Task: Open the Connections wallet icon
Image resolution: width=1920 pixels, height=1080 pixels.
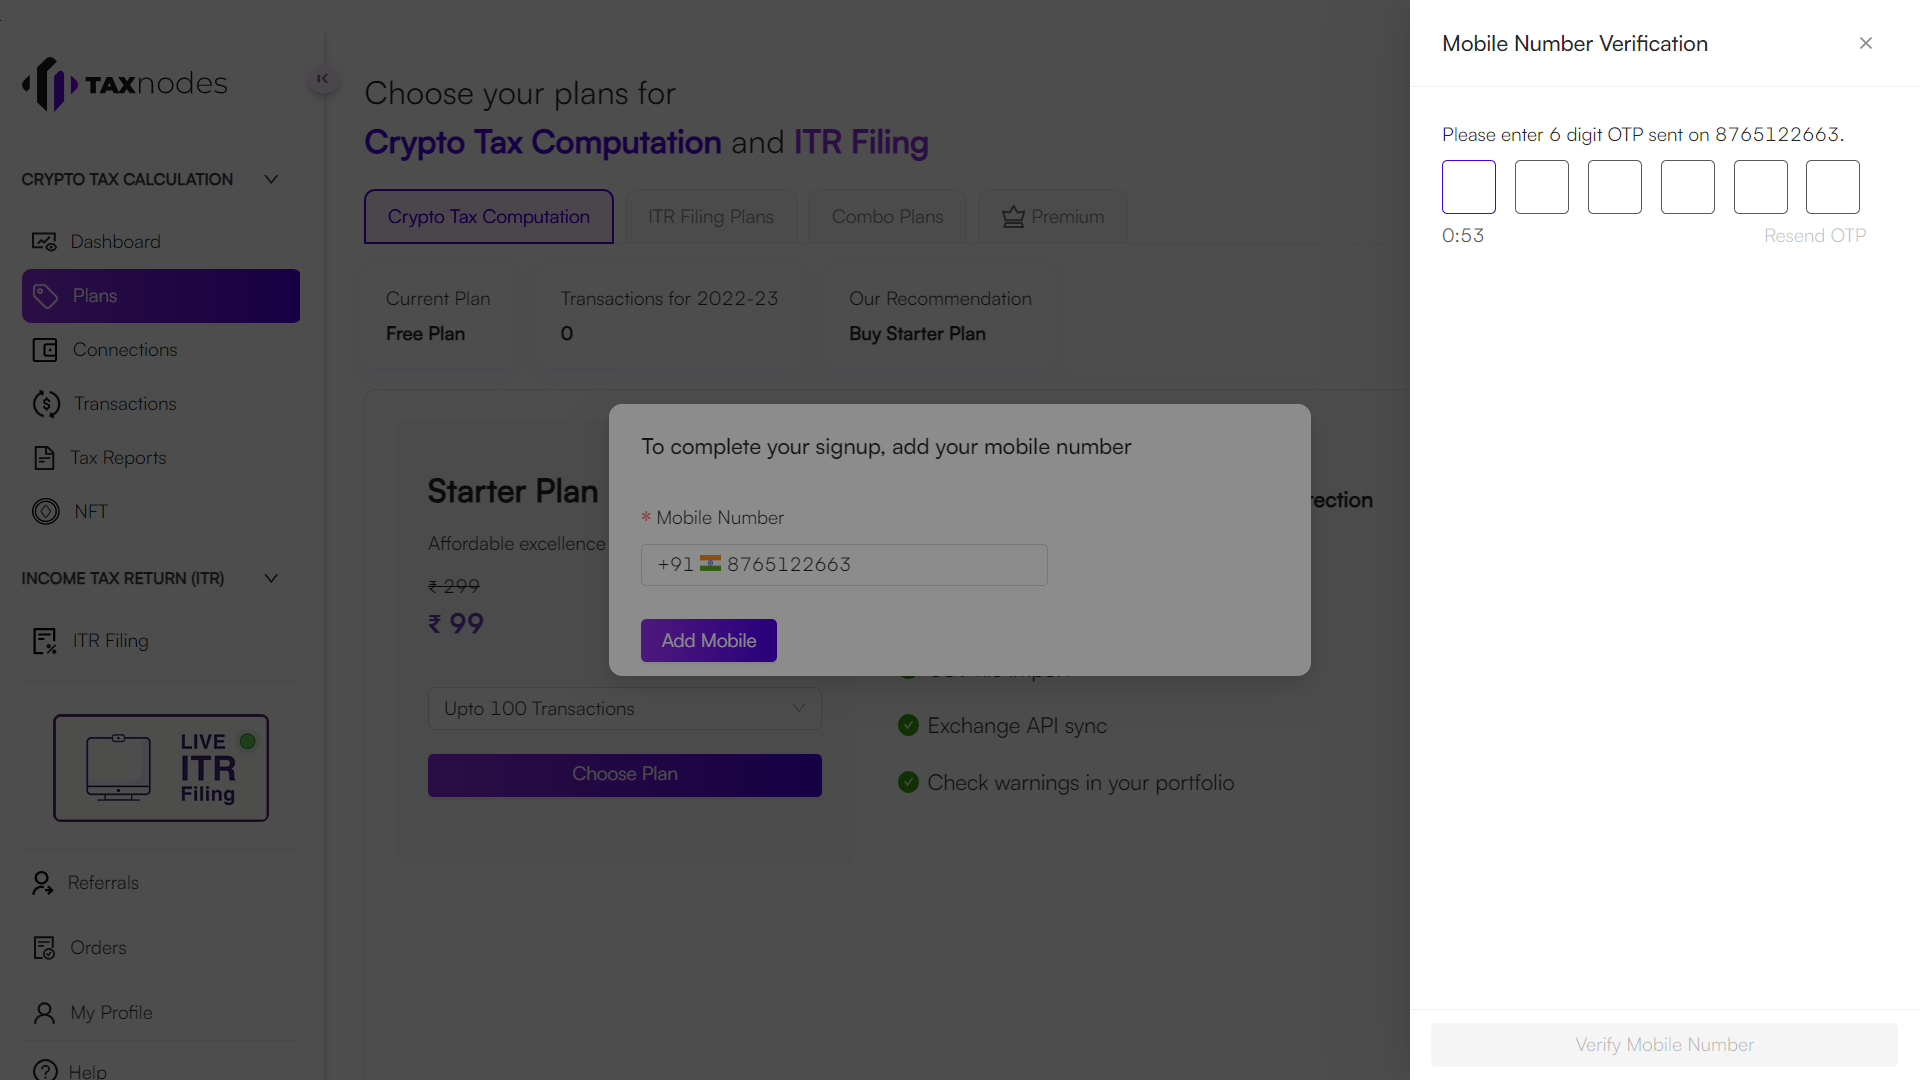Action: tap(45, 350)
